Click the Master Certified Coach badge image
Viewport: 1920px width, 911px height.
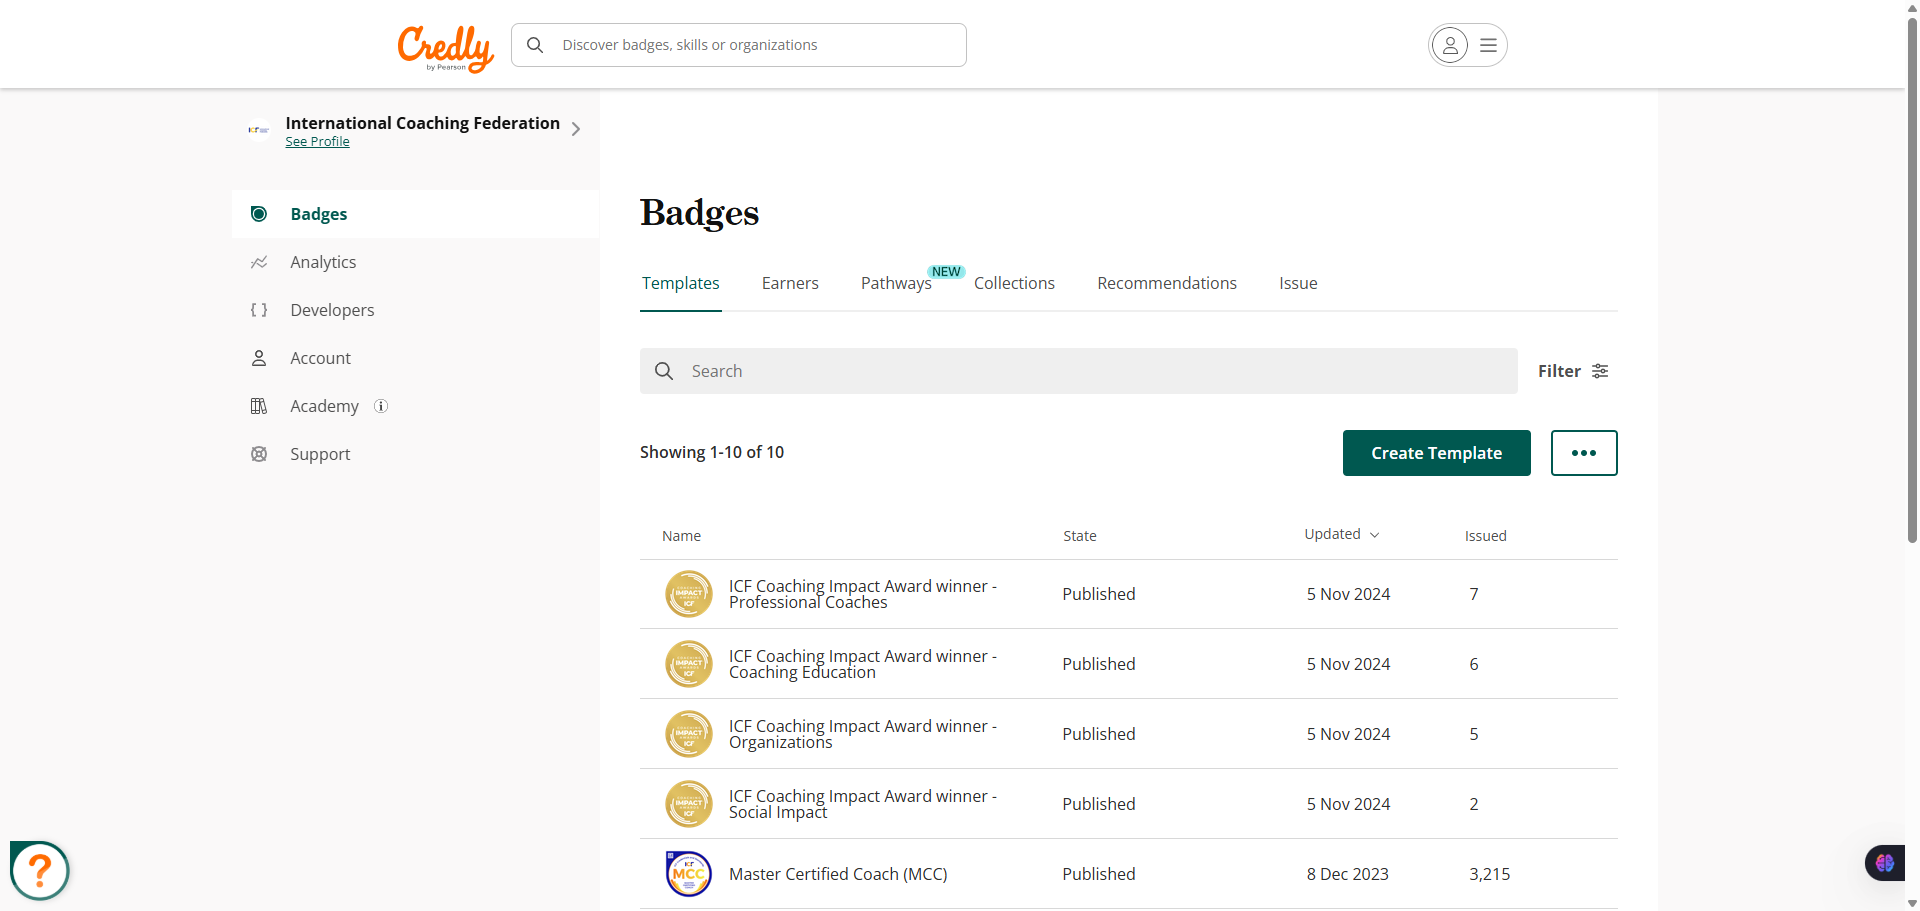tap(689, 874)
